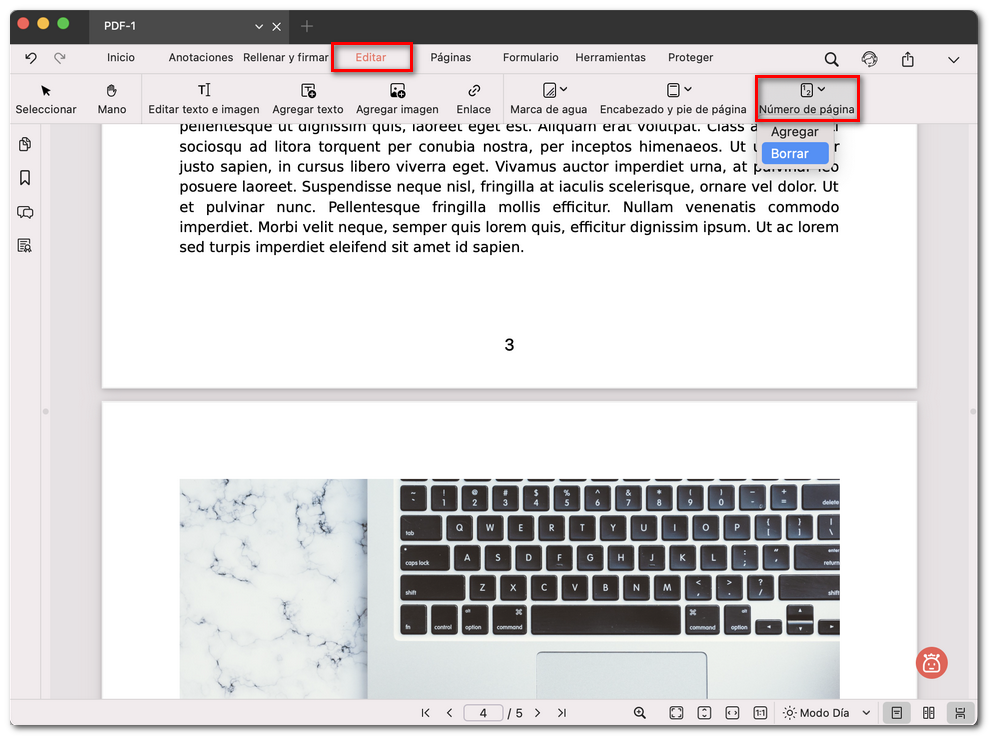Image resolution: width=989 pixels, height=736 pixels.
Task: Open the search icon in the toolbar
Action: [x=831, y=59]
